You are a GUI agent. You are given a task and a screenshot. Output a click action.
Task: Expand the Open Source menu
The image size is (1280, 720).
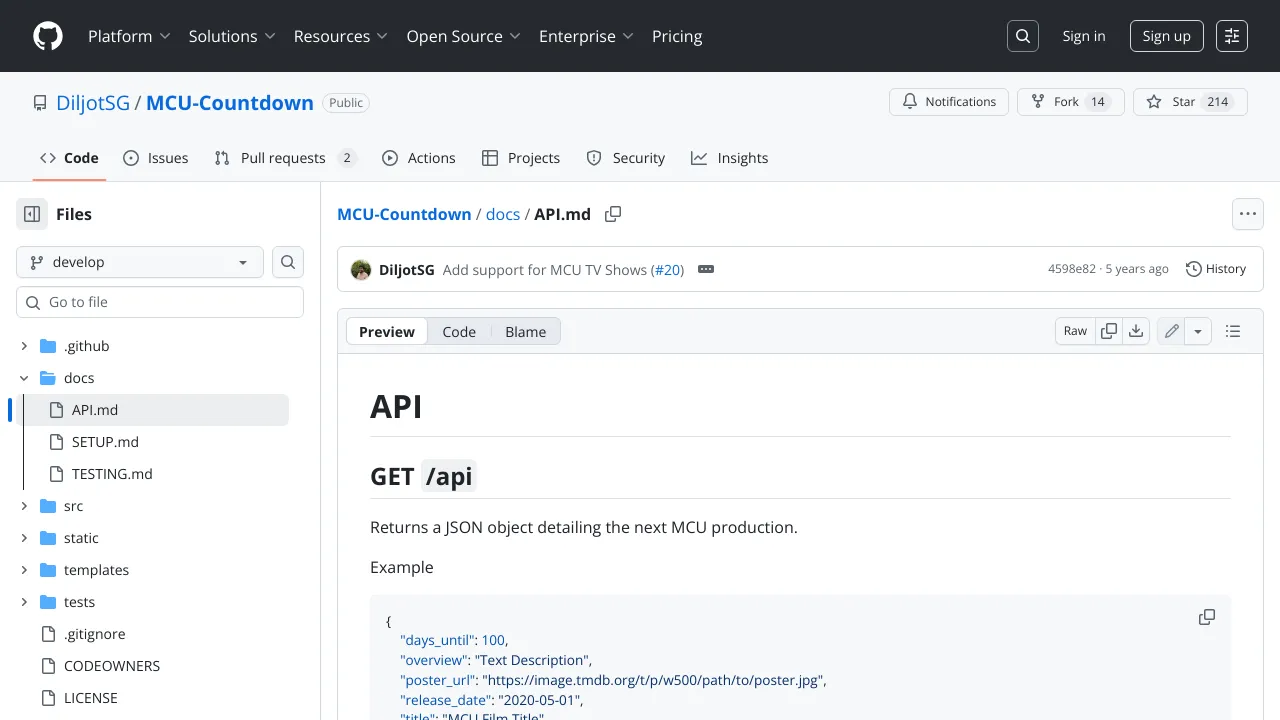coord(464,36)
